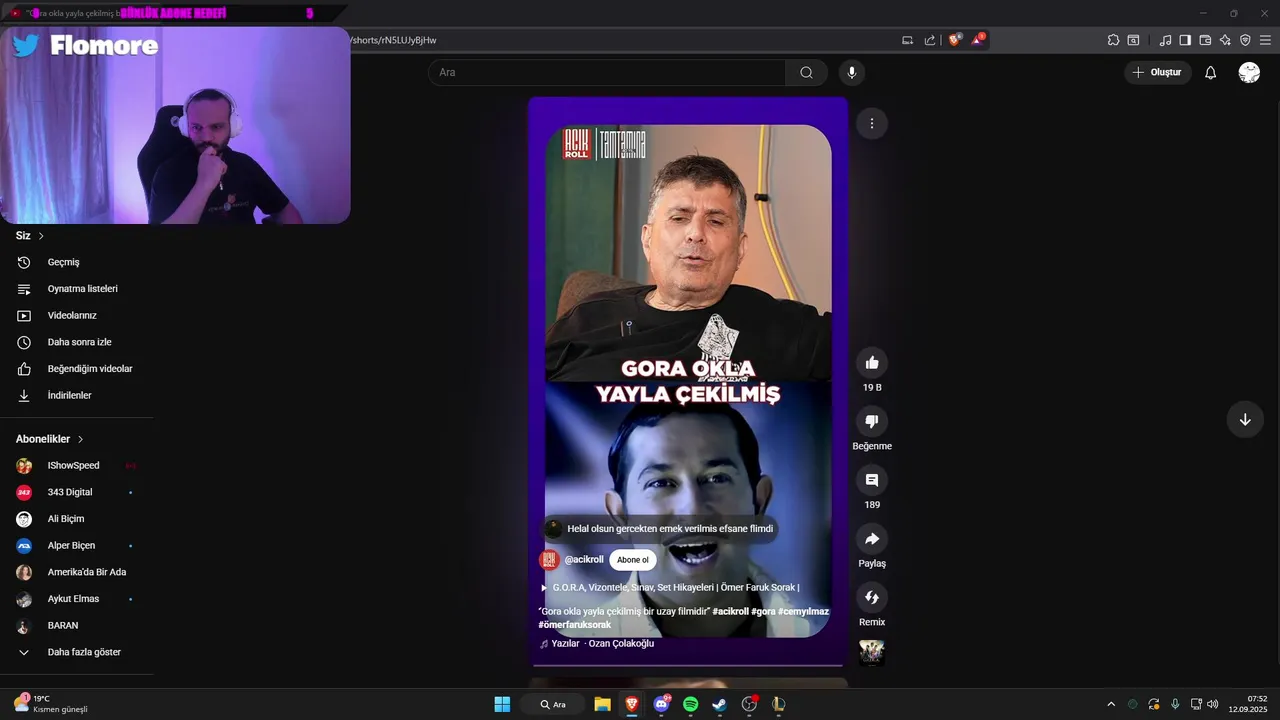1280x720 pixels.
Task: Share the short via Paylaş
Action: coord(872,539)
